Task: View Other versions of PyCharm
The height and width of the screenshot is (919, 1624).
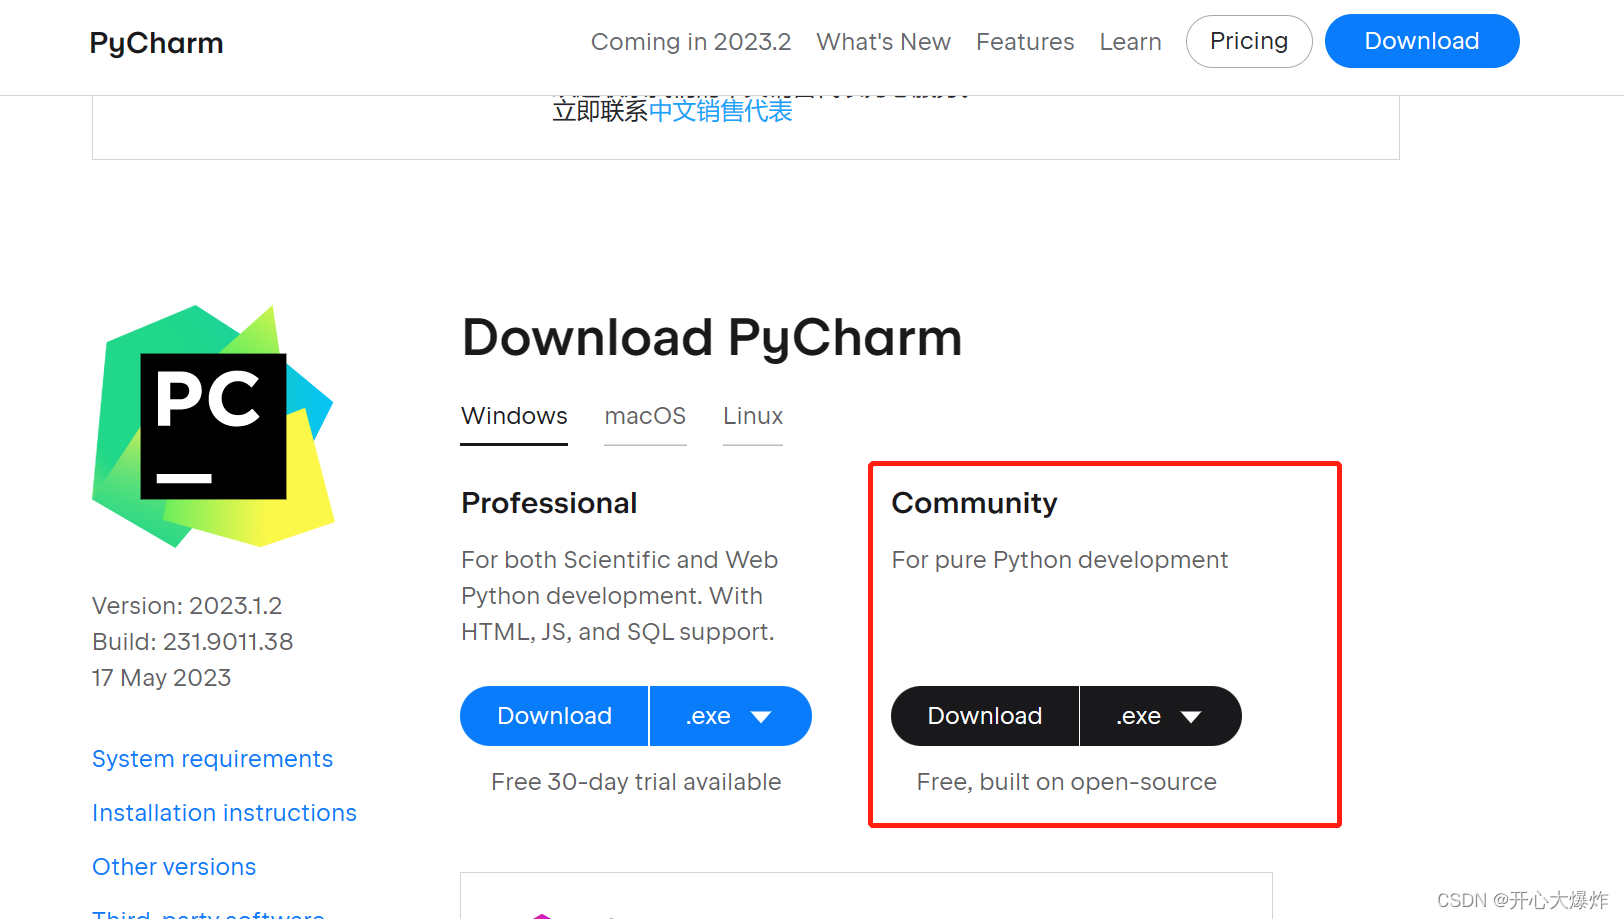Action: [x=174, y=867]
